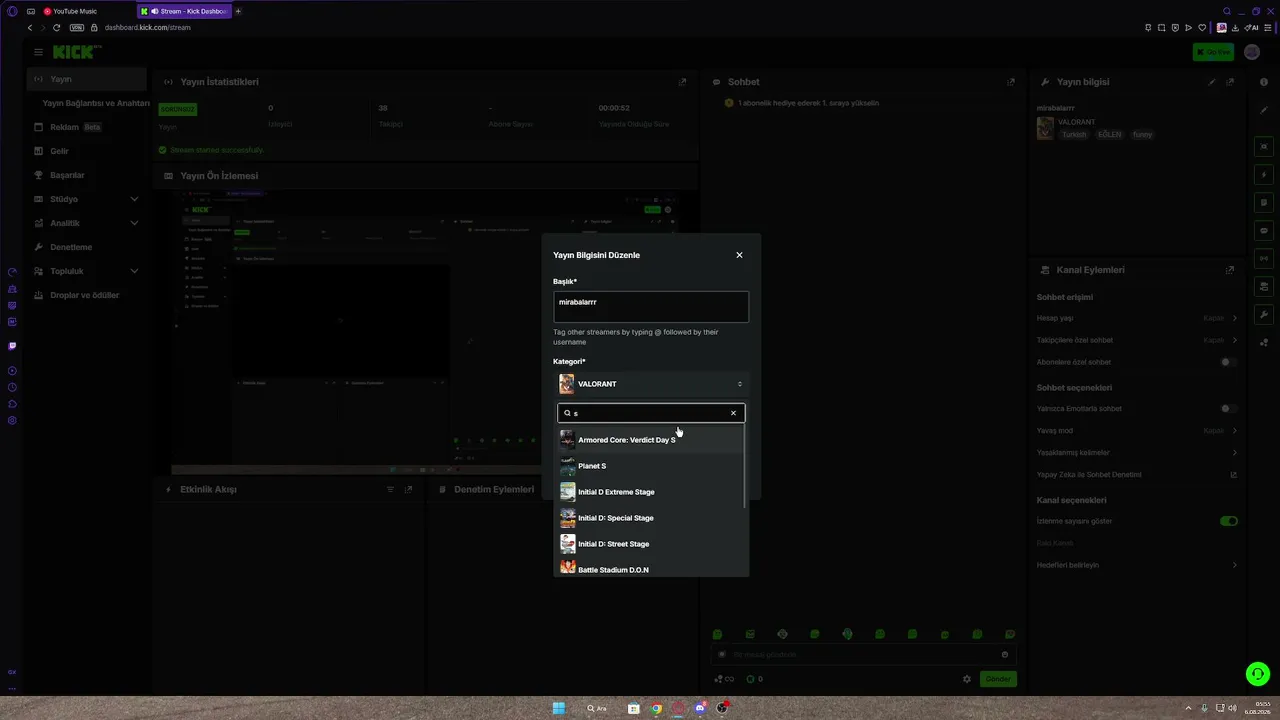Go to Reklam in the sidebar
The width and height of the screenshot is (1280, 720).
[x=88, y=127]
